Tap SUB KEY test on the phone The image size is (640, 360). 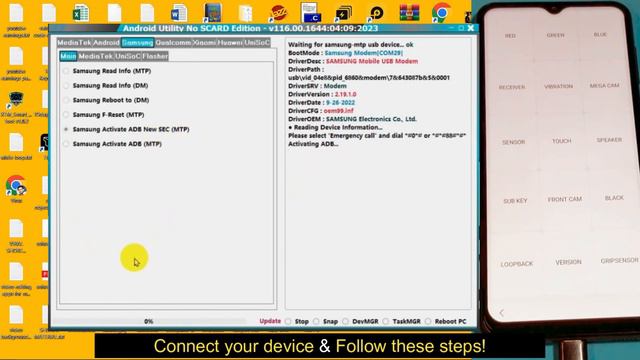click(515, 201)
